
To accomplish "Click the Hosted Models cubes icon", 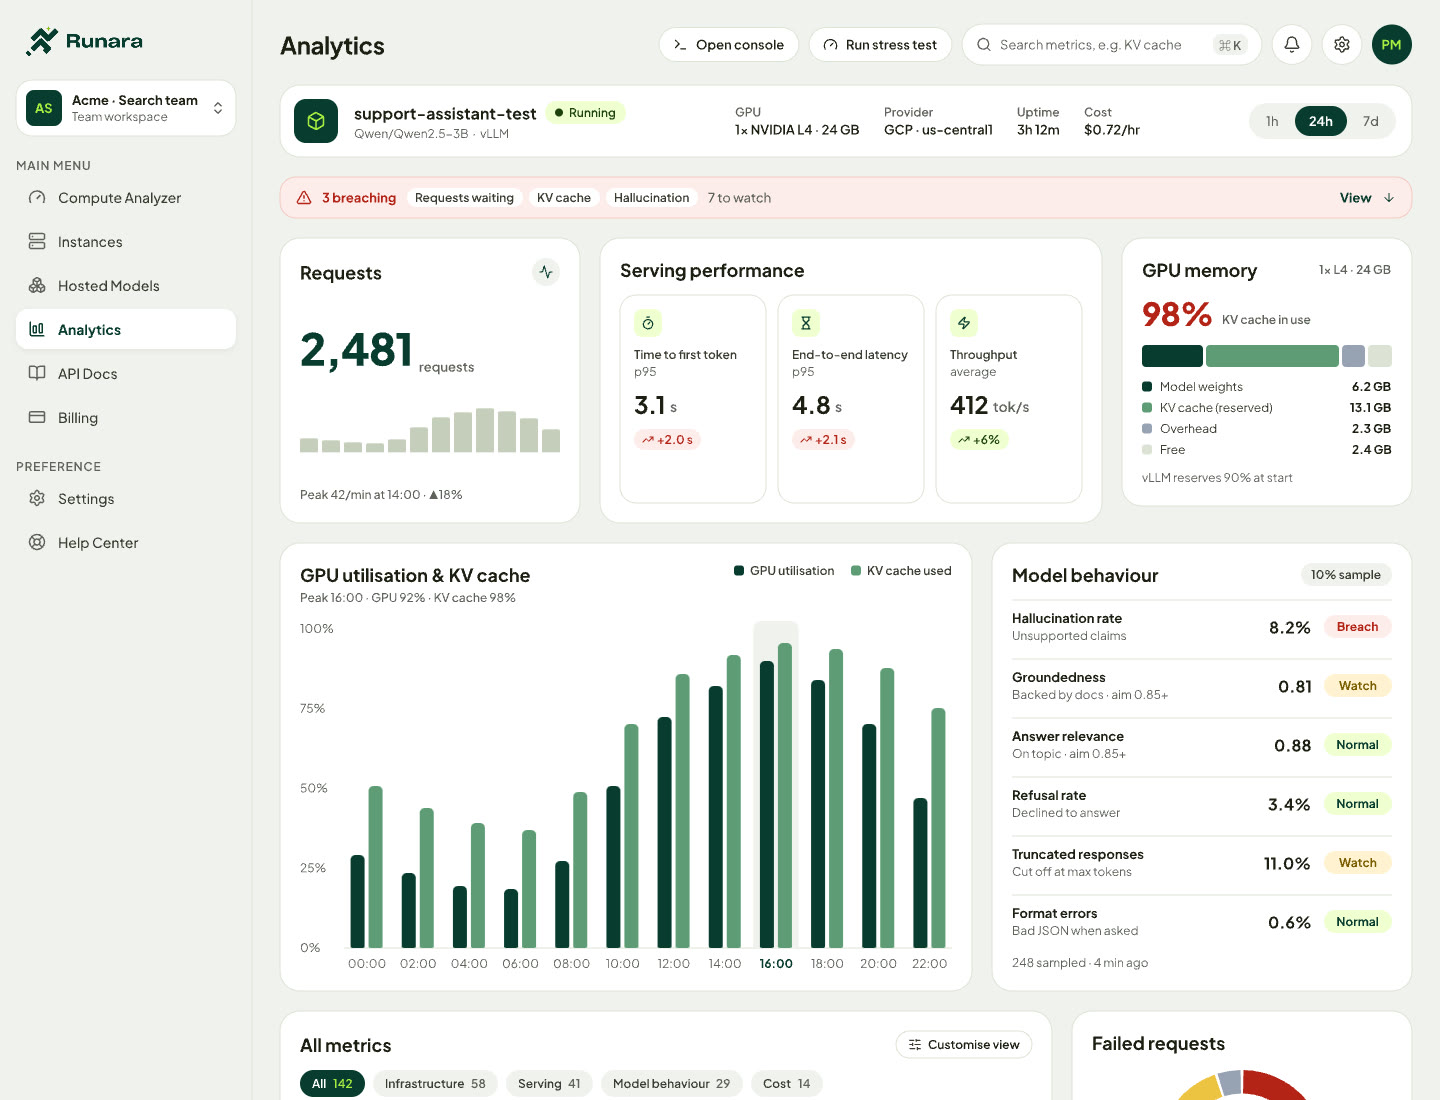I will [37, 286].
